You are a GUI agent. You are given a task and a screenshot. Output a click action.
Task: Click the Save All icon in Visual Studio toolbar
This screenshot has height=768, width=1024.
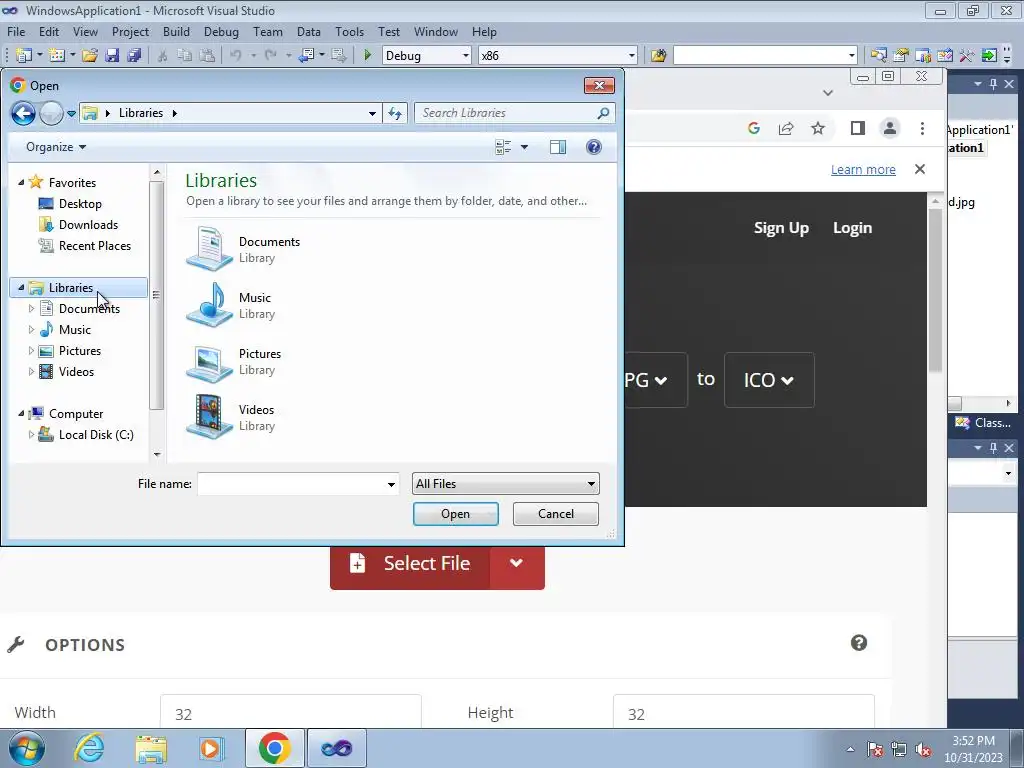[134, 56]
